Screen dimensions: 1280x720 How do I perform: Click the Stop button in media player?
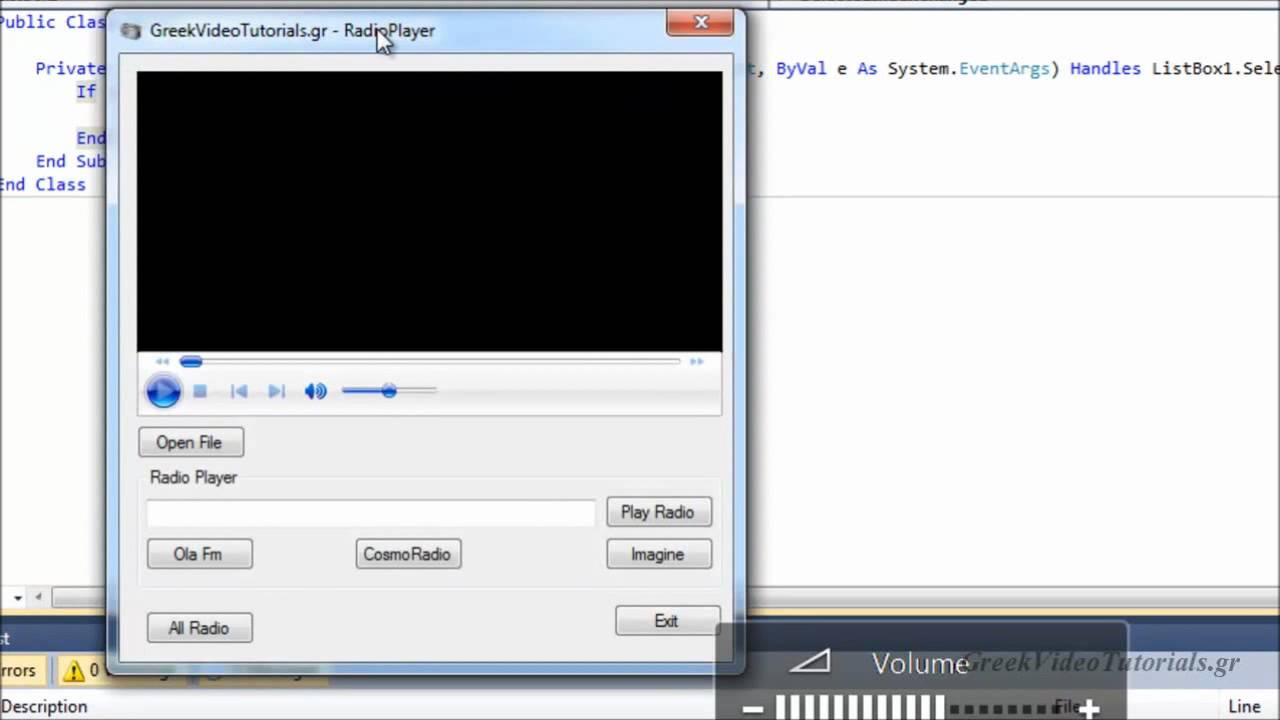(x=200, y=392)
